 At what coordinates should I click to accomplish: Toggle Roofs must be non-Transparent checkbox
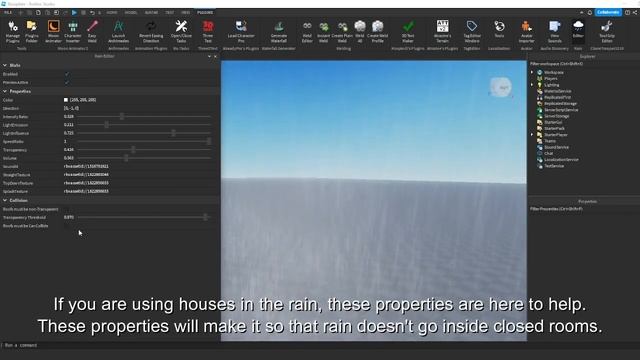point(67,209)
